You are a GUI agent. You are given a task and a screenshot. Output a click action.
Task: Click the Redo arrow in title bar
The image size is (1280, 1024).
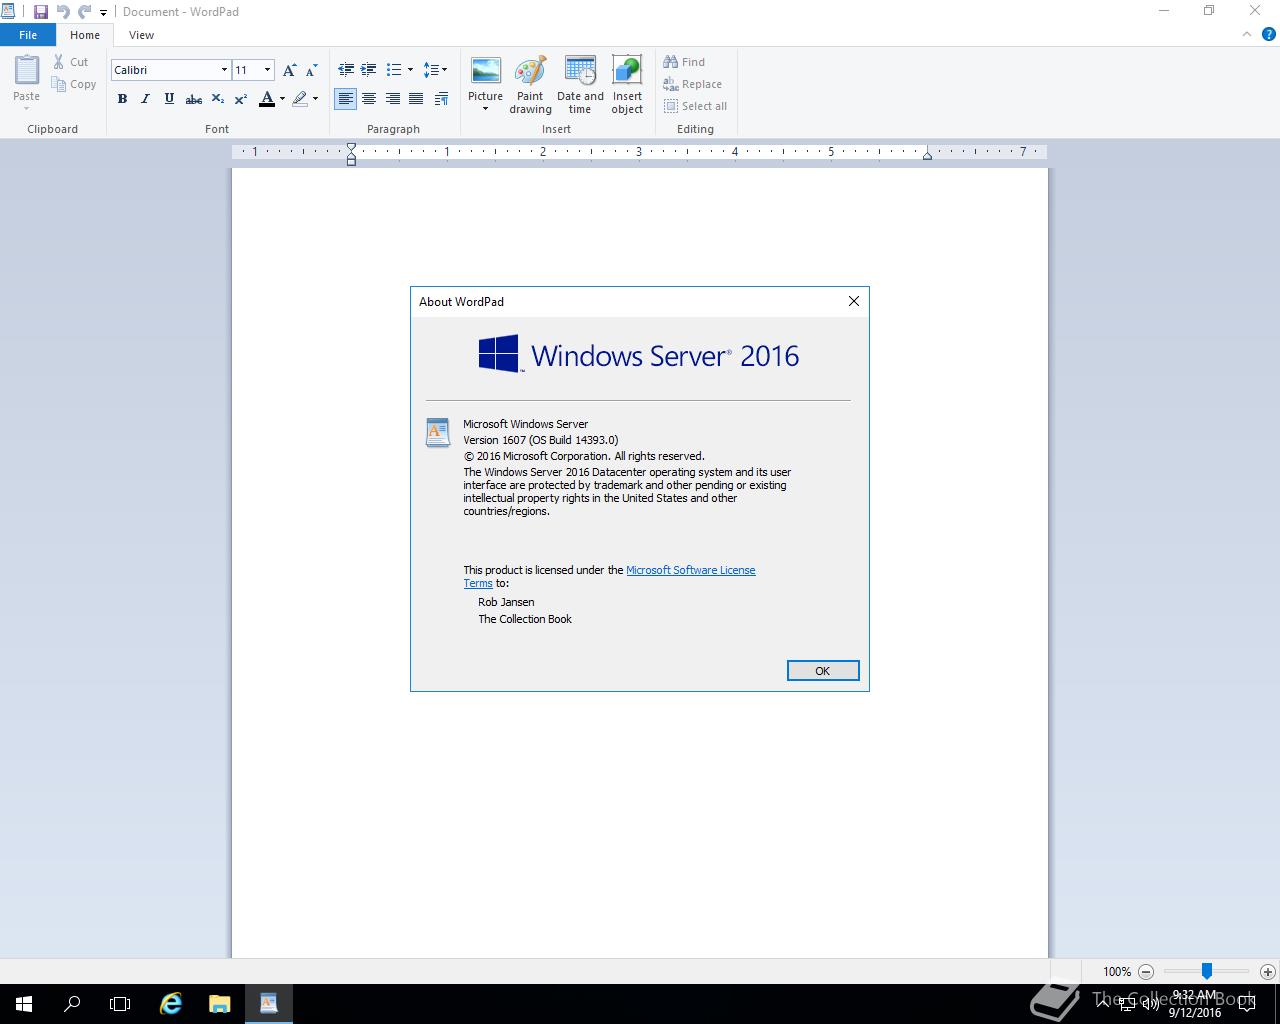(x=85, y=12)
